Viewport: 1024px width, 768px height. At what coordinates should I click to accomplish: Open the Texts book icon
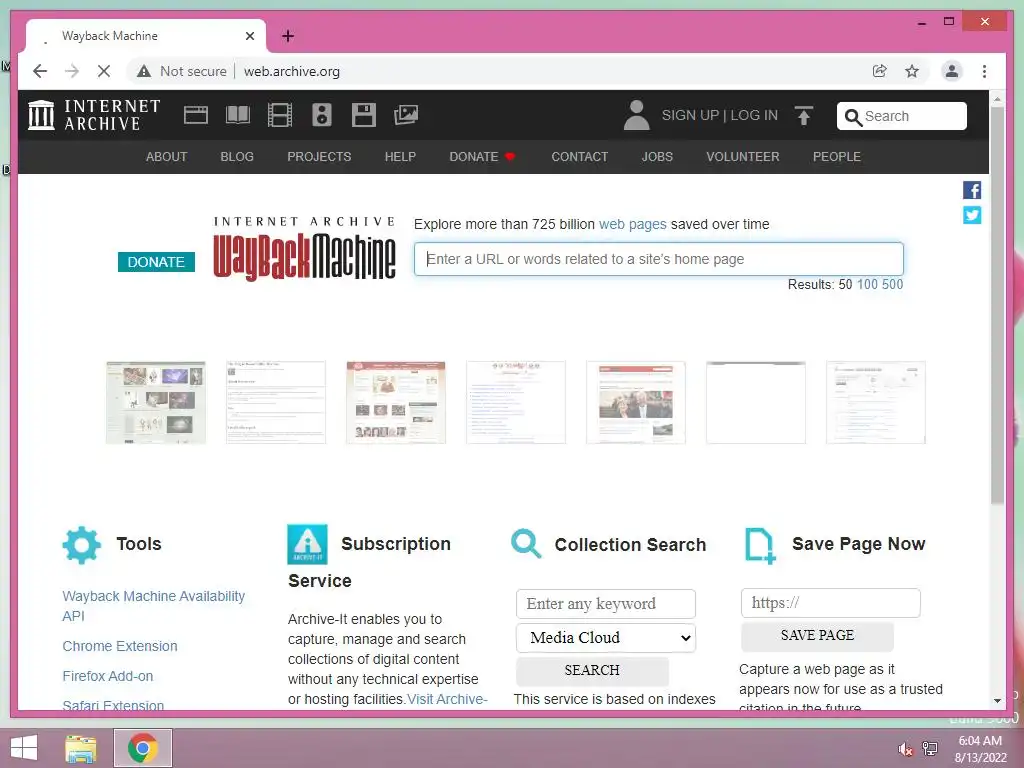click(x=238, y=115)
